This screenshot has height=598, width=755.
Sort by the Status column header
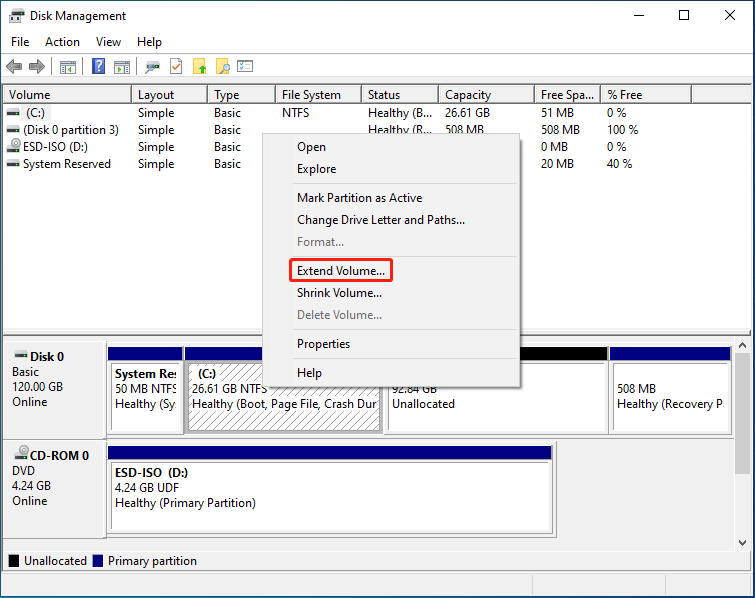[400, 94]
